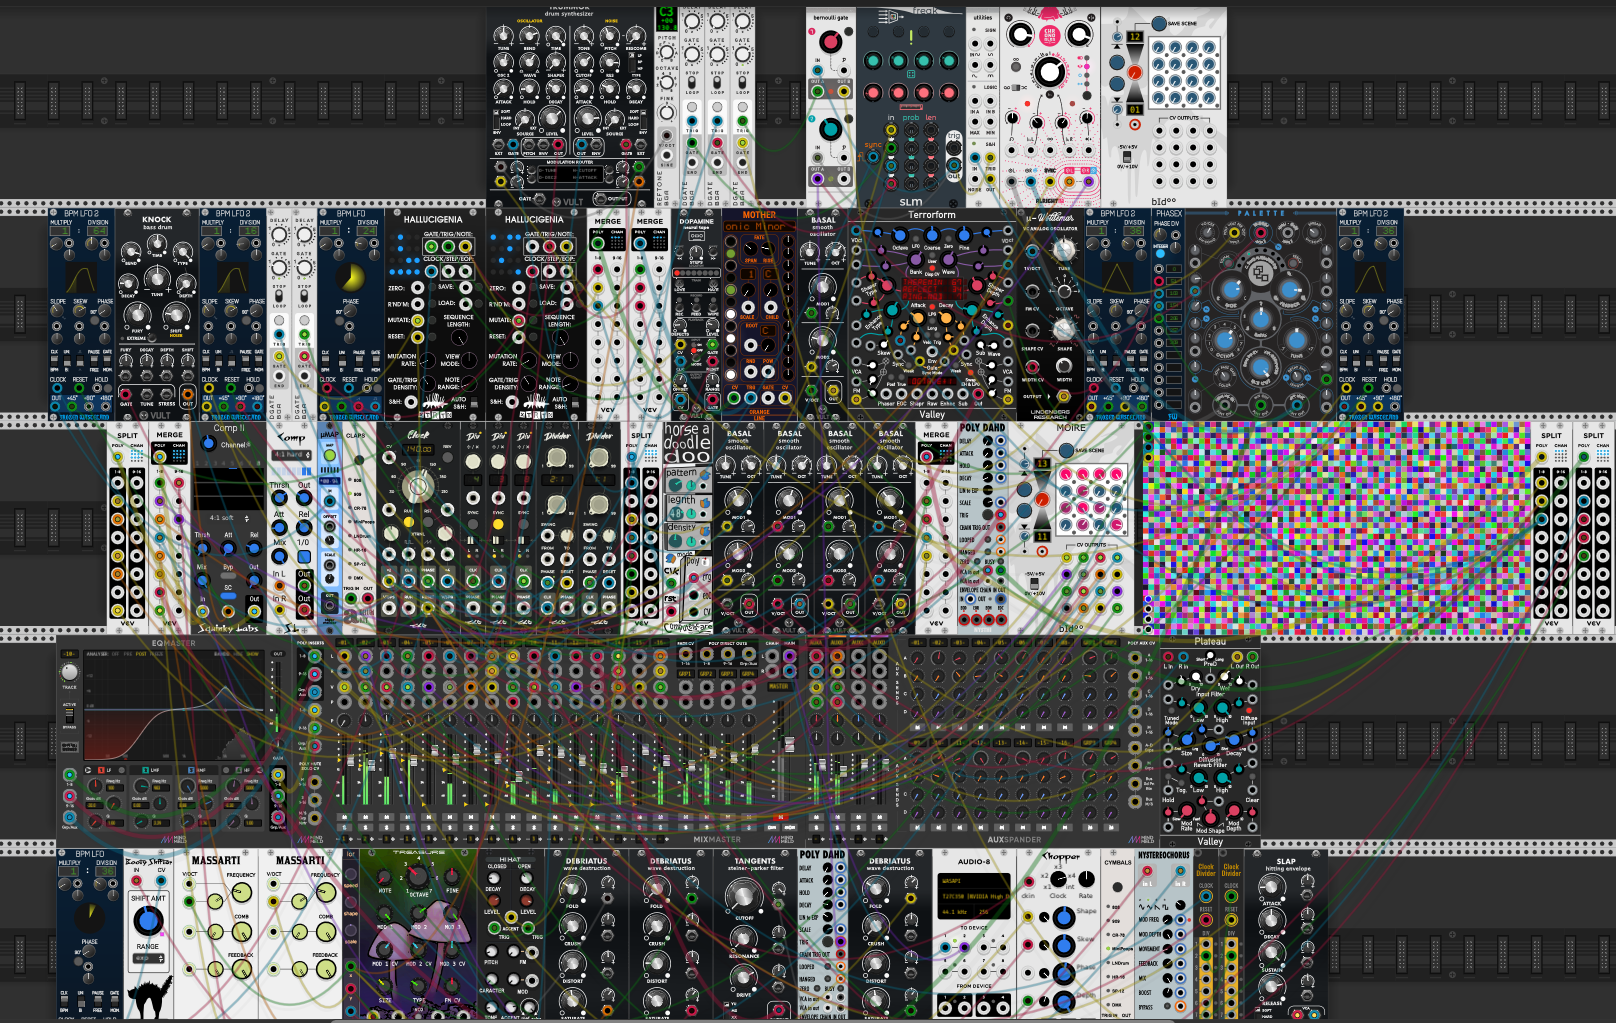This screenshot has height=1023, width=1616.
Task: Click the Channel knob on Comp II
Action: click(208, 443)
